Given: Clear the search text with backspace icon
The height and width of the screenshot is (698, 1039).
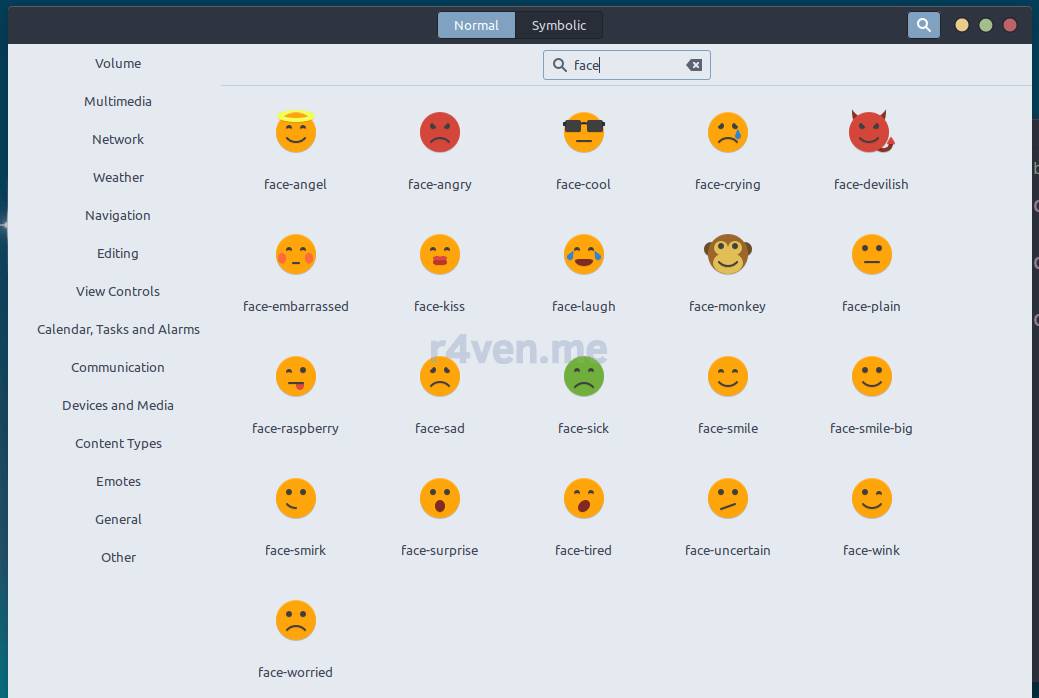Looking at the screenshot, I should [x=694, y=65].
